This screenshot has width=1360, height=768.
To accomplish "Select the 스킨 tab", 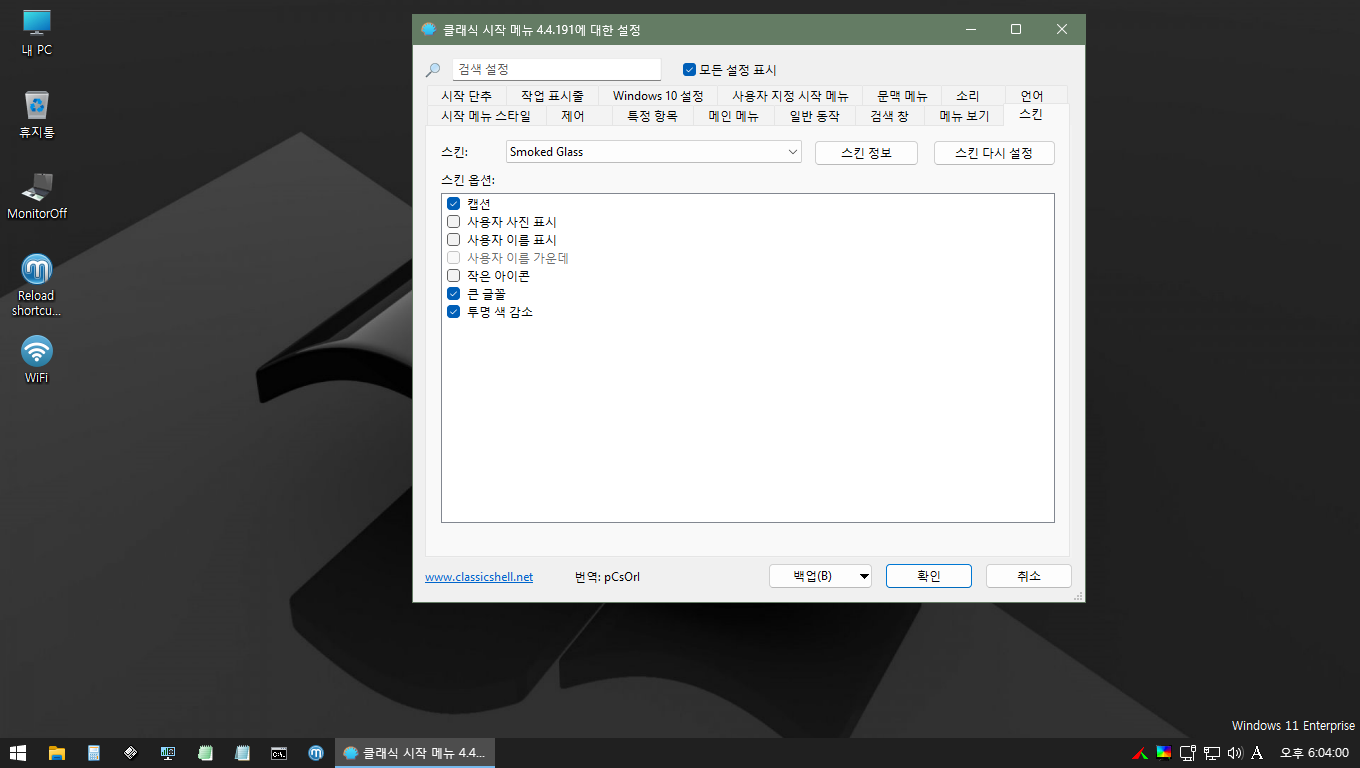I will click(1030, 114).
